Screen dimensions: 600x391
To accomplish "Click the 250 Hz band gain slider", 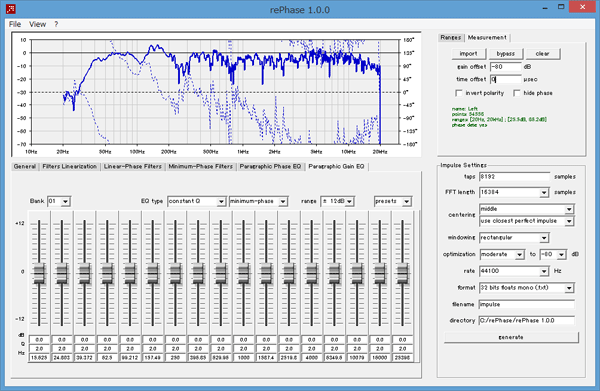I will (175, 273).
